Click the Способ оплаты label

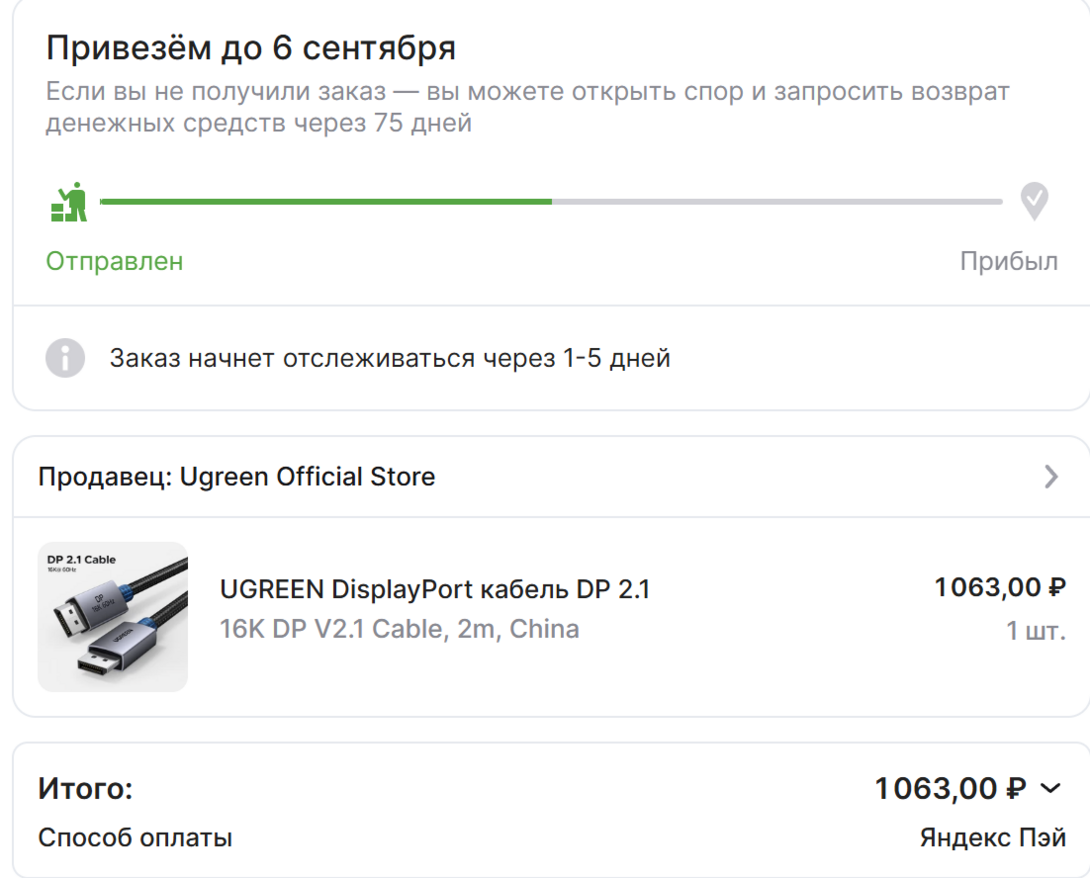coord(135,837)
